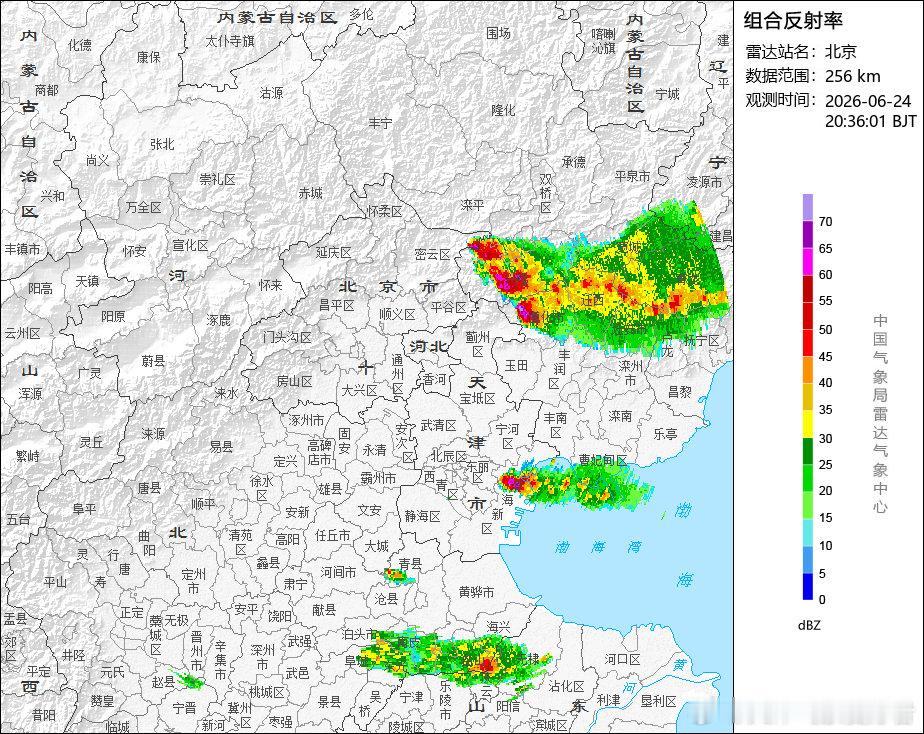924x734 pixels.
Task: Select the 沽源 label
Action: (271, 92)
